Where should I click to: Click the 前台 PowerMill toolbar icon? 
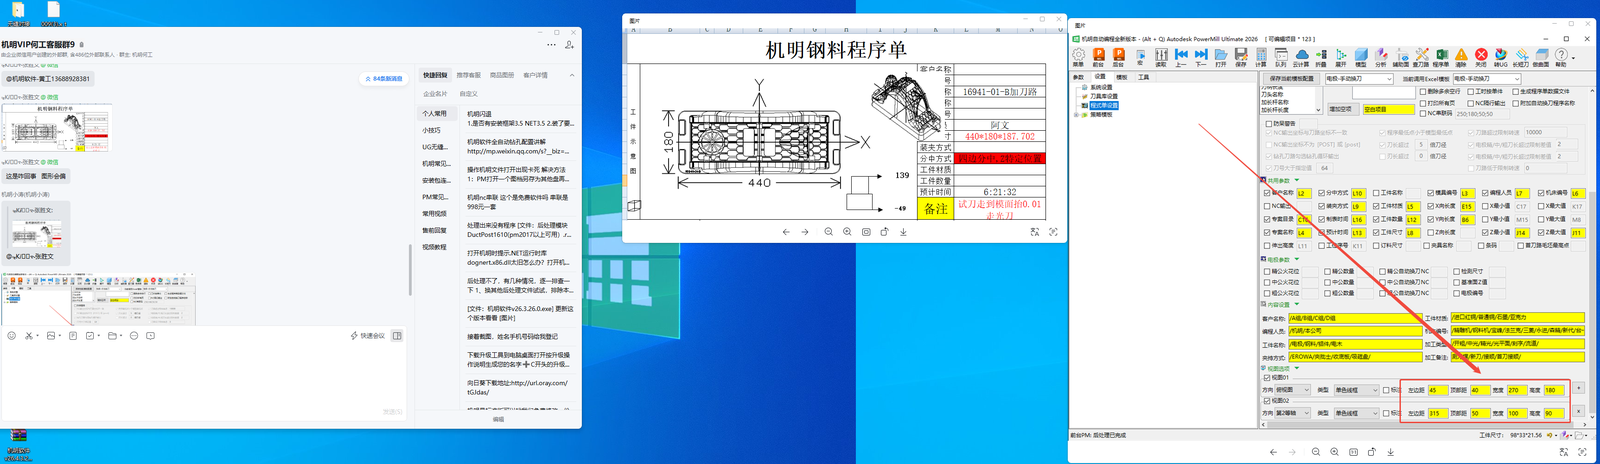pos(1098,56)
